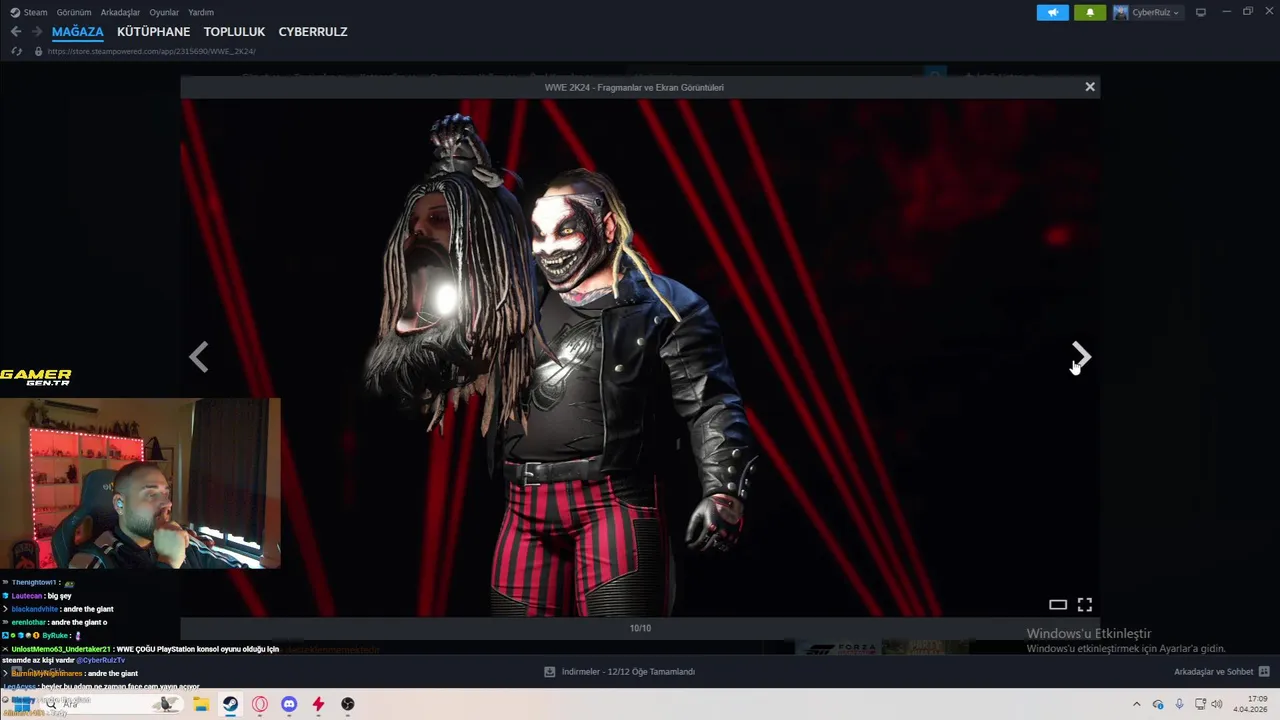The height and width of the screenshot is (720, 1280).
Task: Open Discord from the taskbar
Action: pos(289,704)
